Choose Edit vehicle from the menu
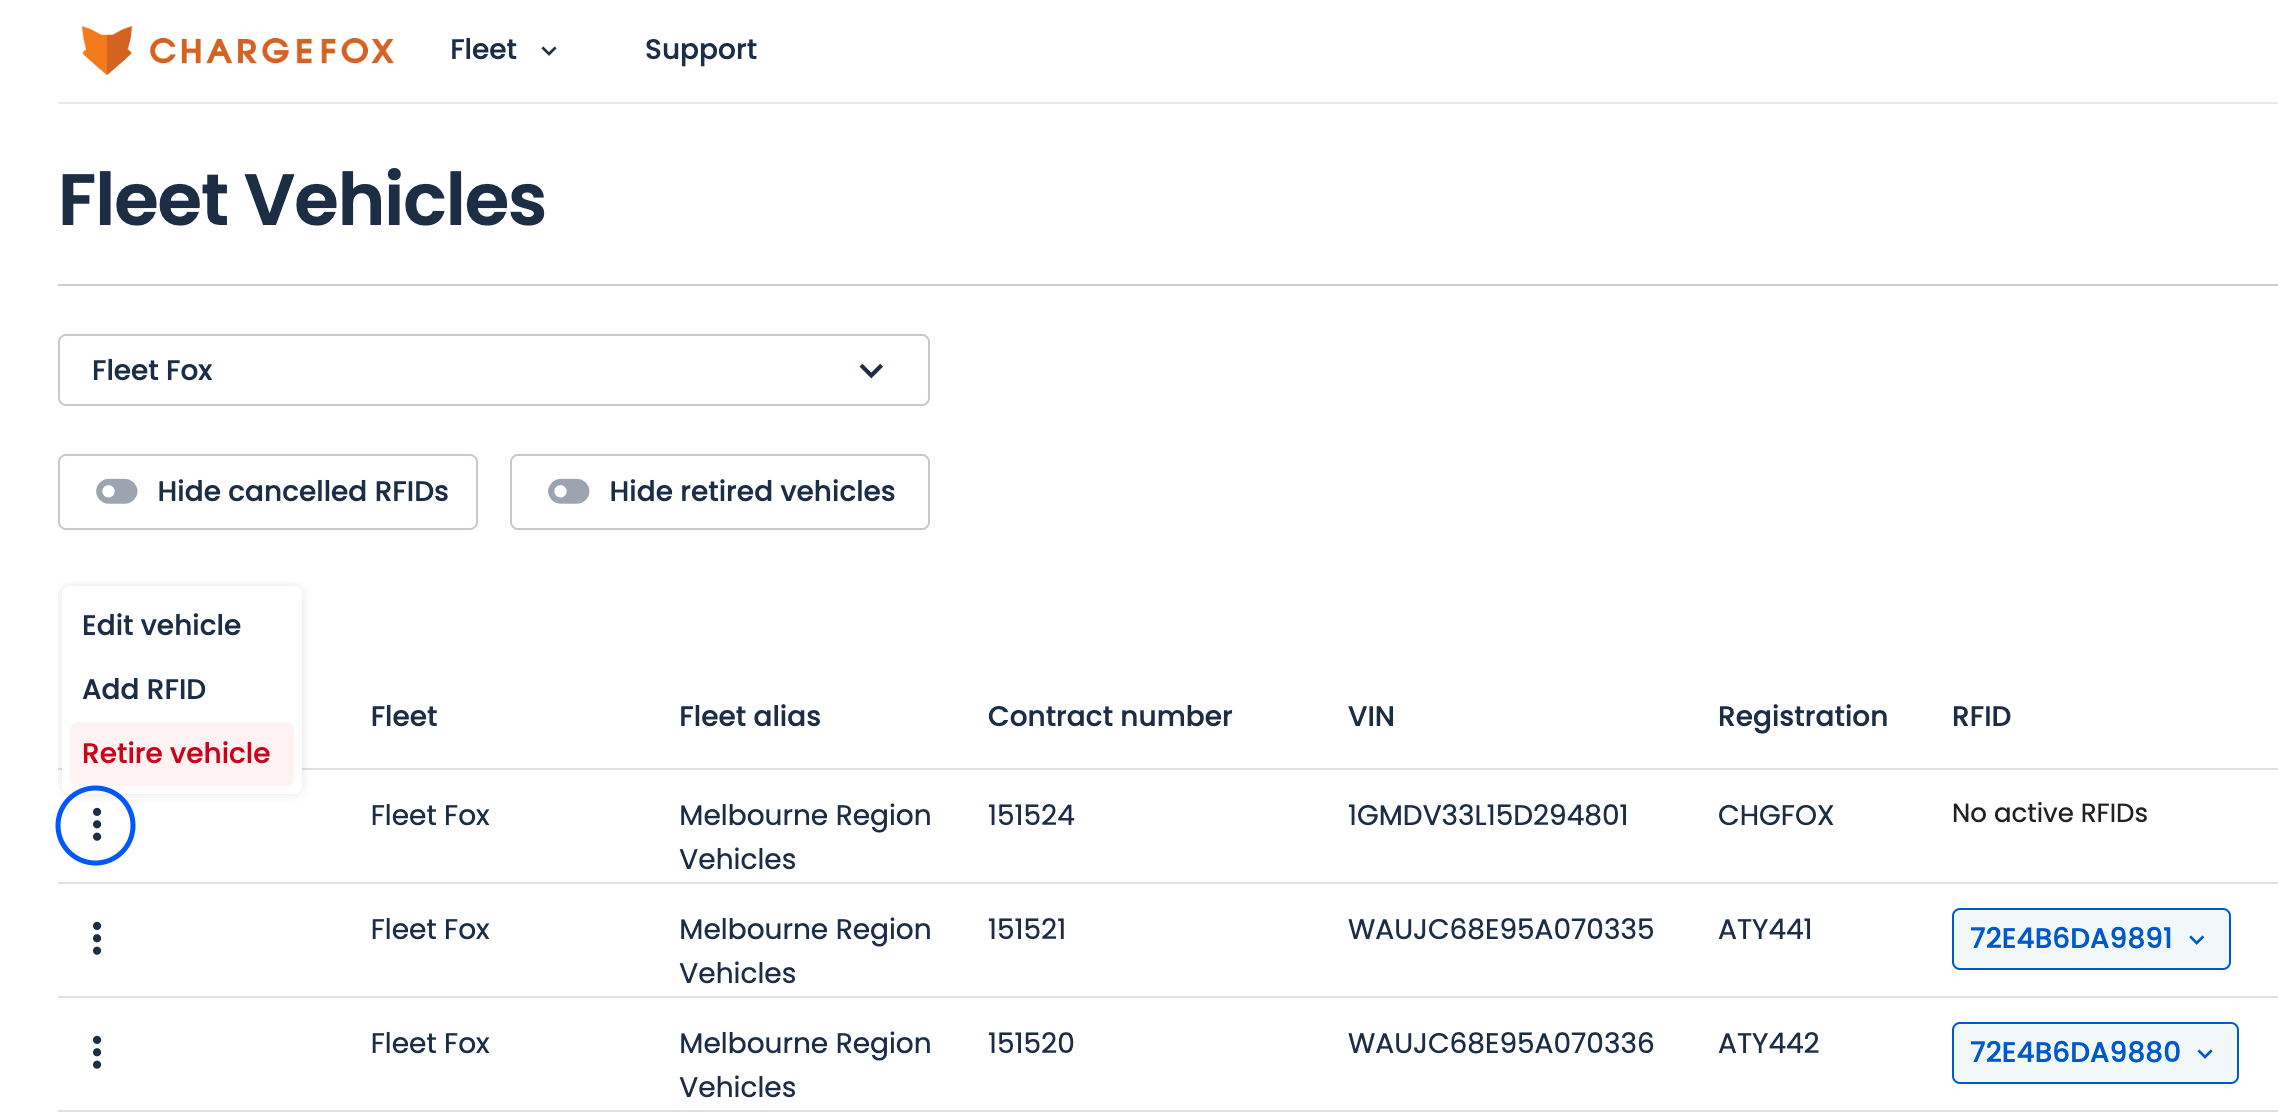 [x=161, y=625]
